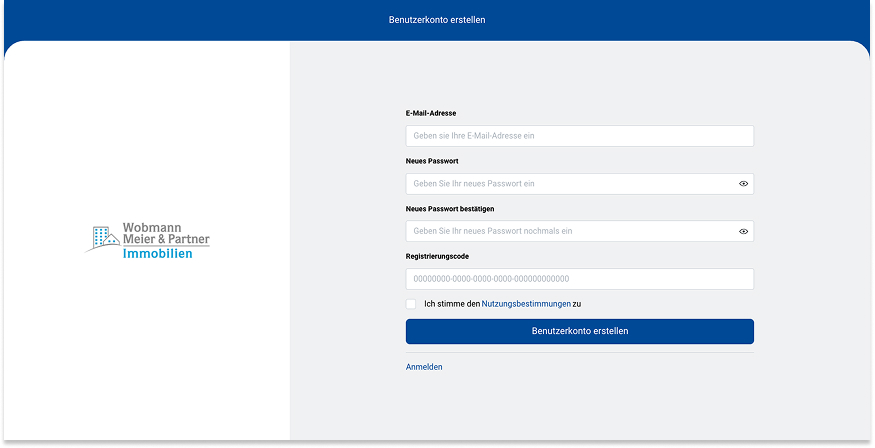Click the Neues Passwort label text
The height and width of the screenshot is (448, 875).
point(432,161)
